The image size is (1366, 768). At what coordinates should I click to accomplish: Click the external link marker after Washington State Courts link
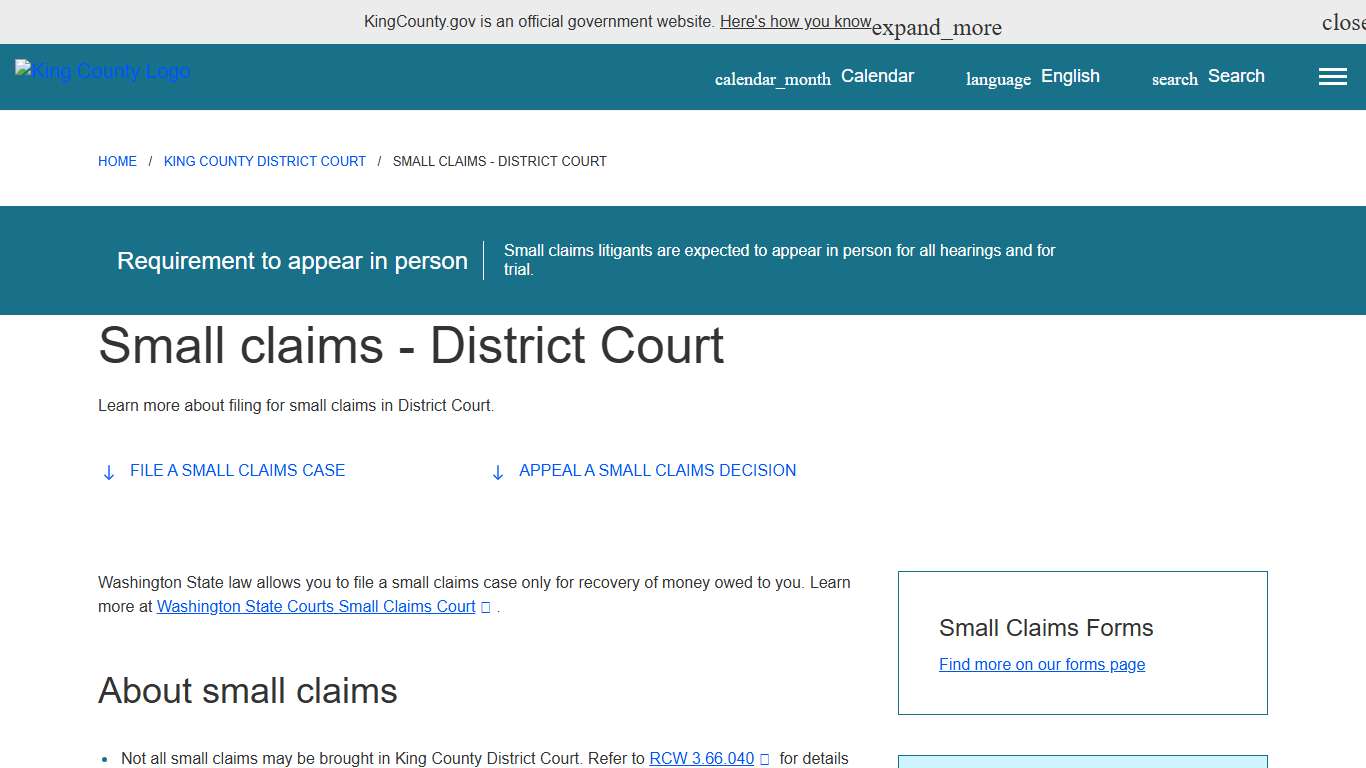click(486, 607)
